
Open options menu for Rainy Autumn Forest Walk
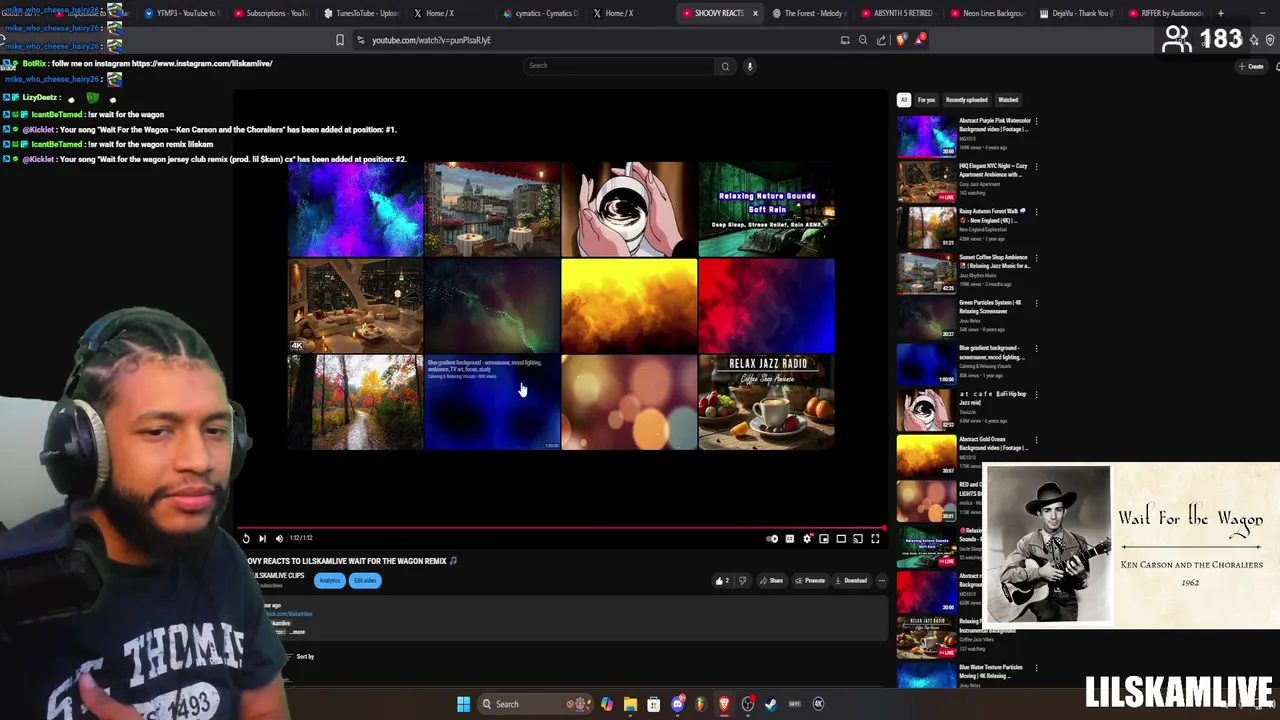pos(1036,212)
